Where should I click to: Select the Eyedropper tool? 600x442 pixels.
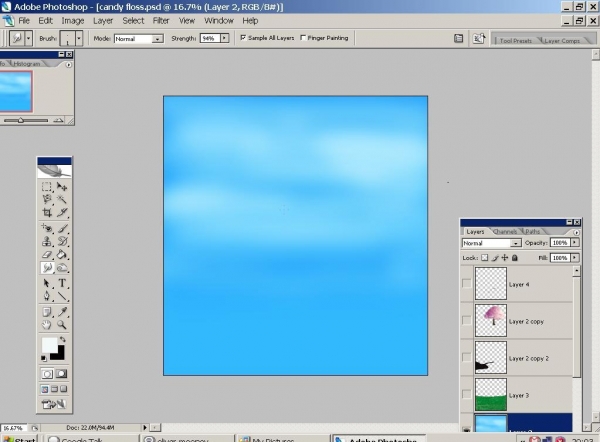pos(62,312)
